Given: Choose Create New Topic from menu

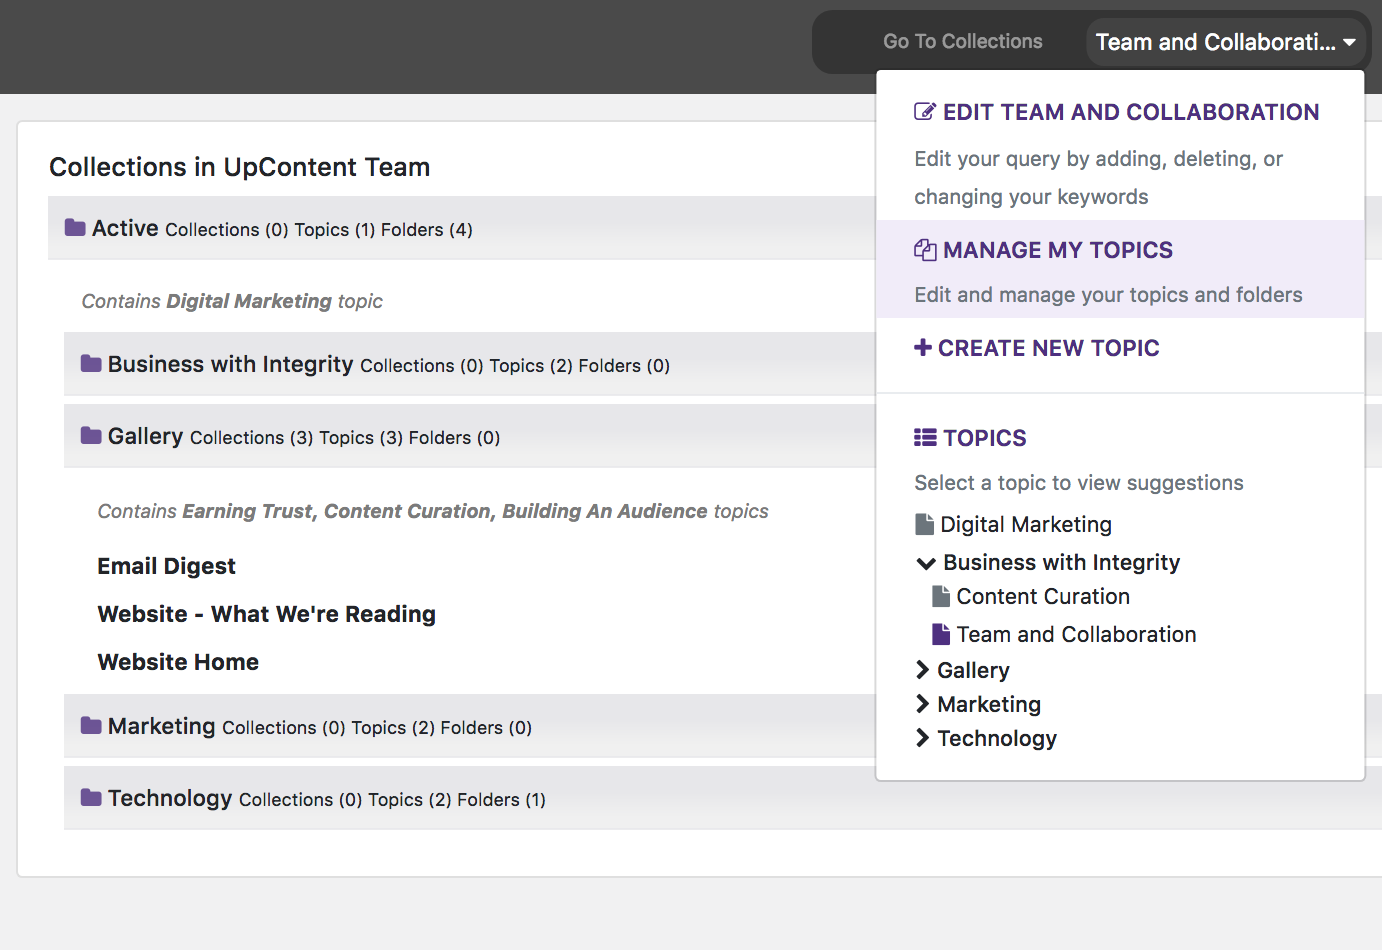Looking at the screenshot, I should (x=1048, y=348).
